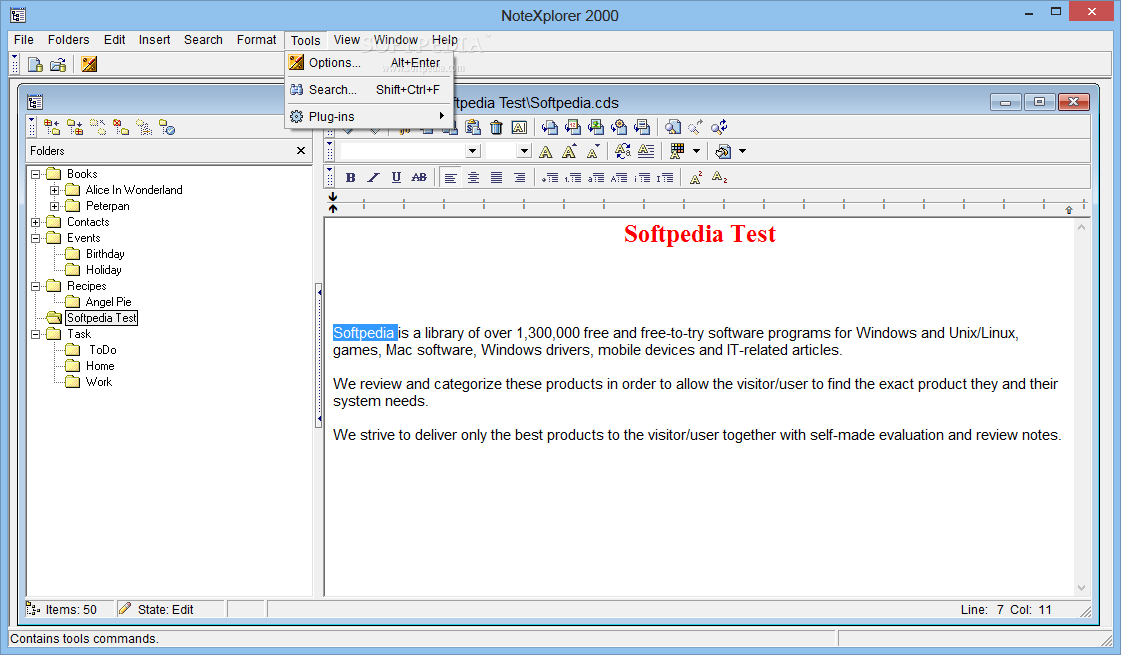Select the Holiday folder

click(x=104, y=270)
